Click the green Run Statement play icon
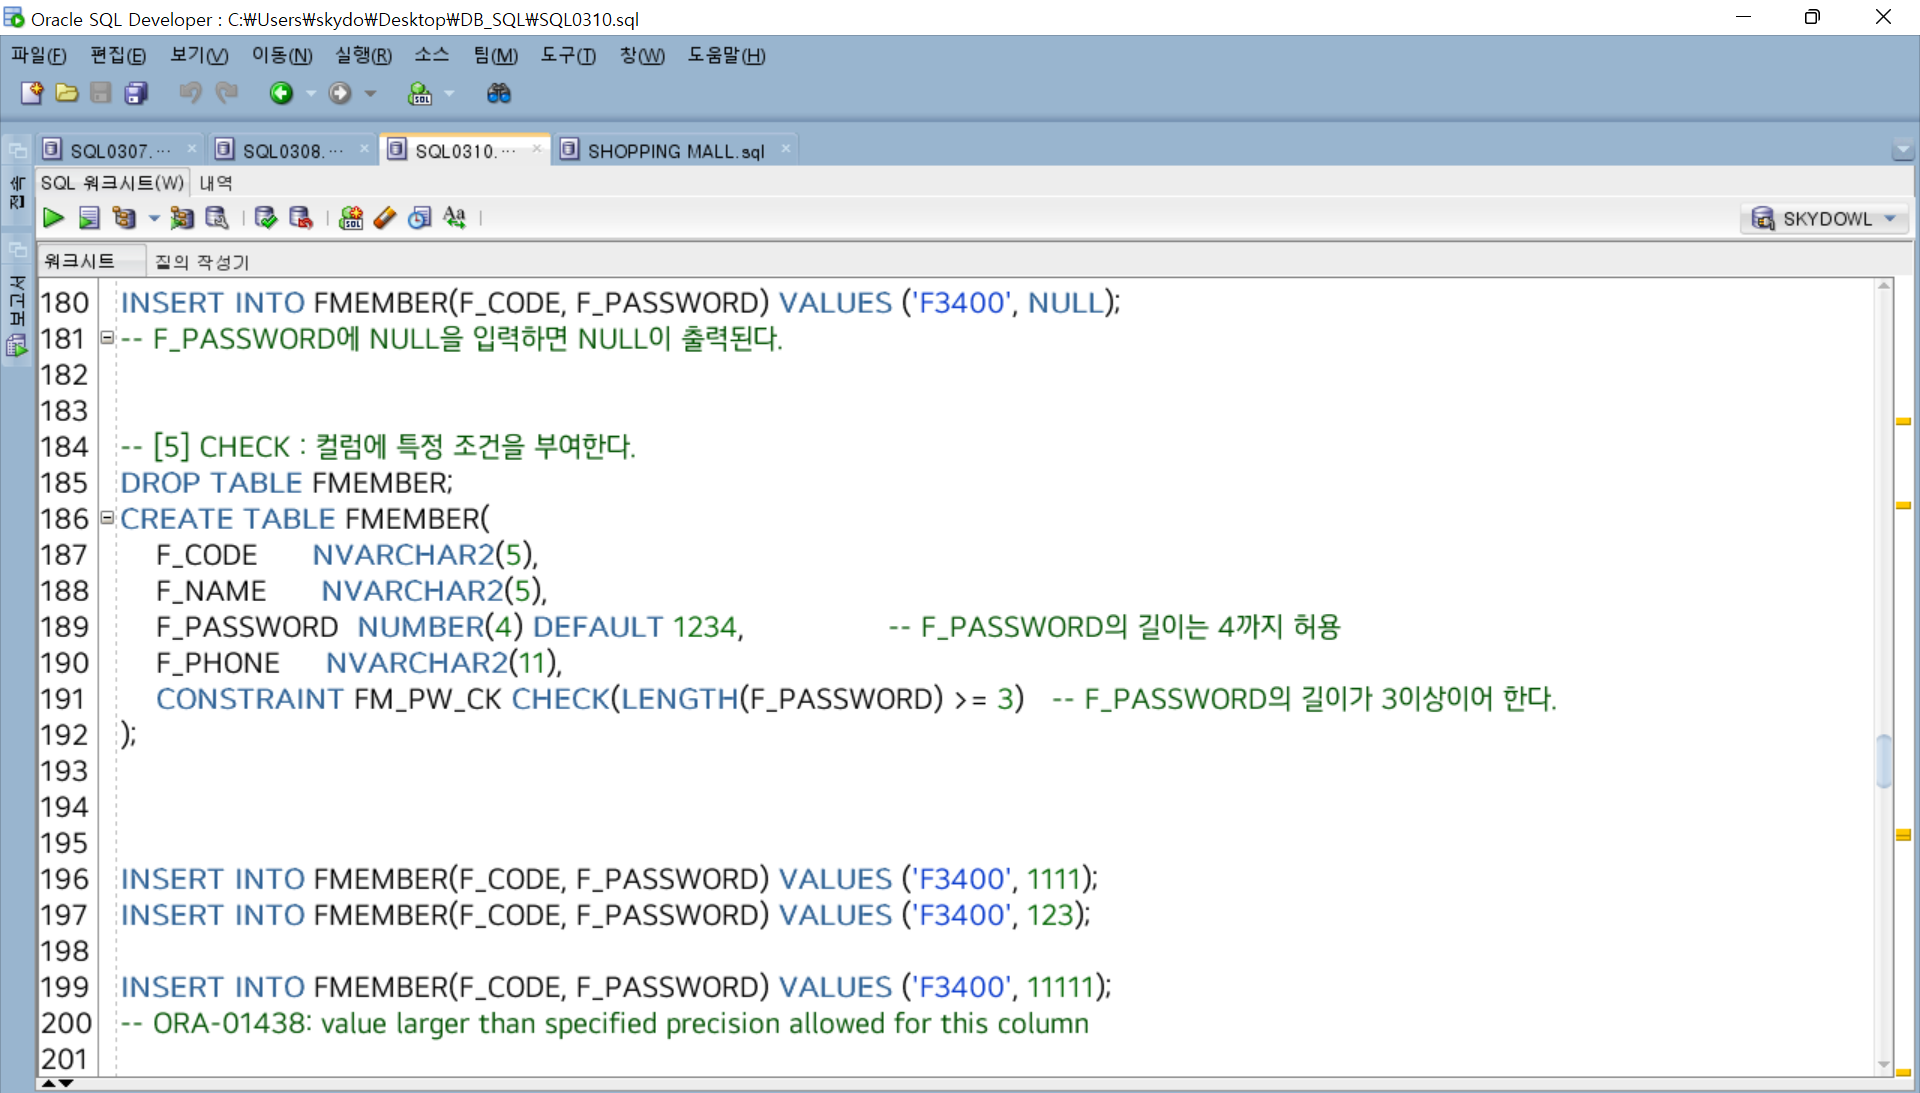The image size is (1920, 1093). click(53, 218)
